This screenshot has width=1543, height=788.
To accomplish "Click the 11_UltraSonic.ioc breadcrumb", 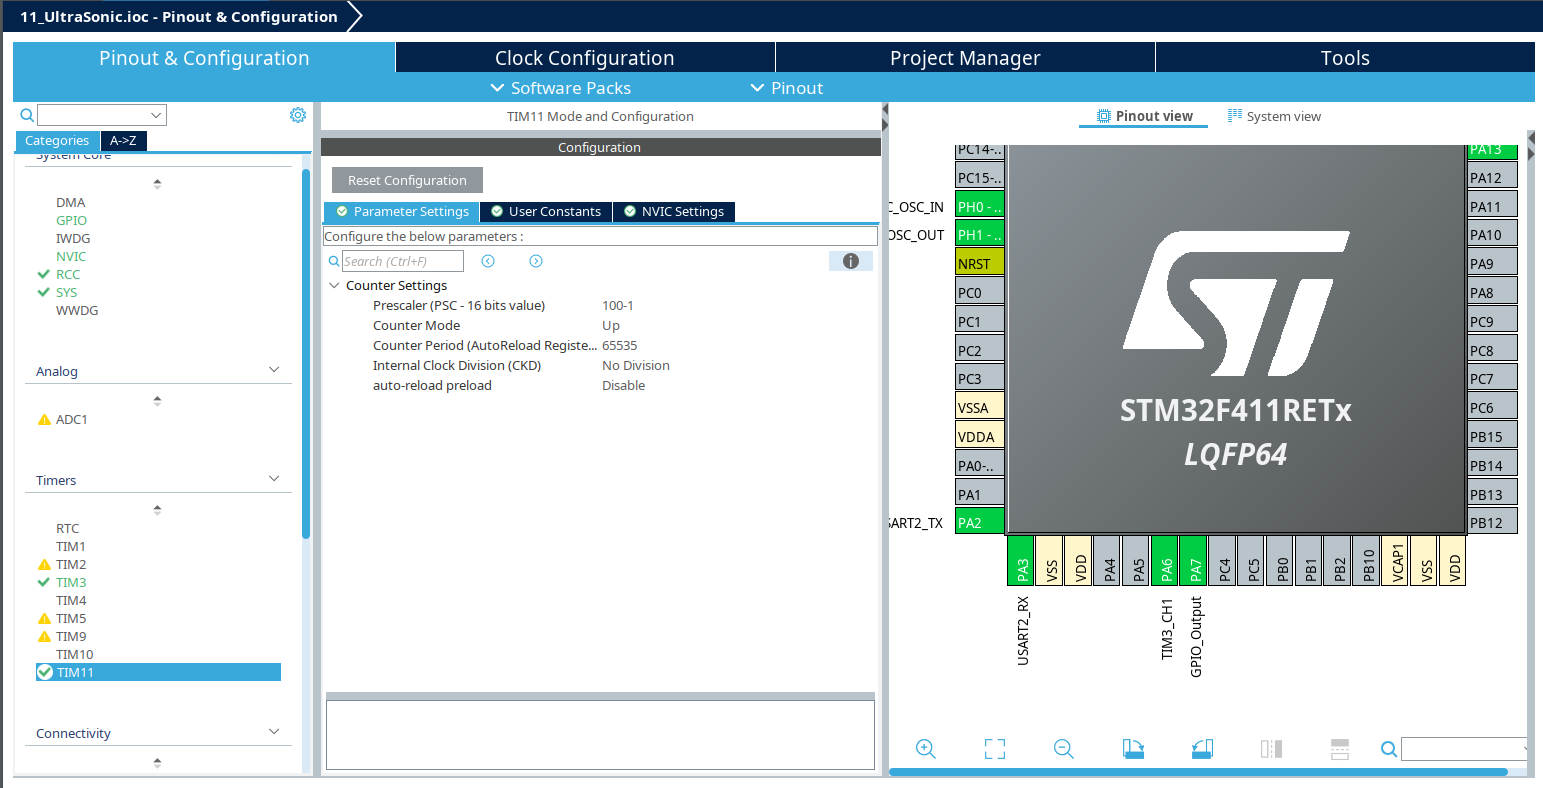I will click(179, 17).
